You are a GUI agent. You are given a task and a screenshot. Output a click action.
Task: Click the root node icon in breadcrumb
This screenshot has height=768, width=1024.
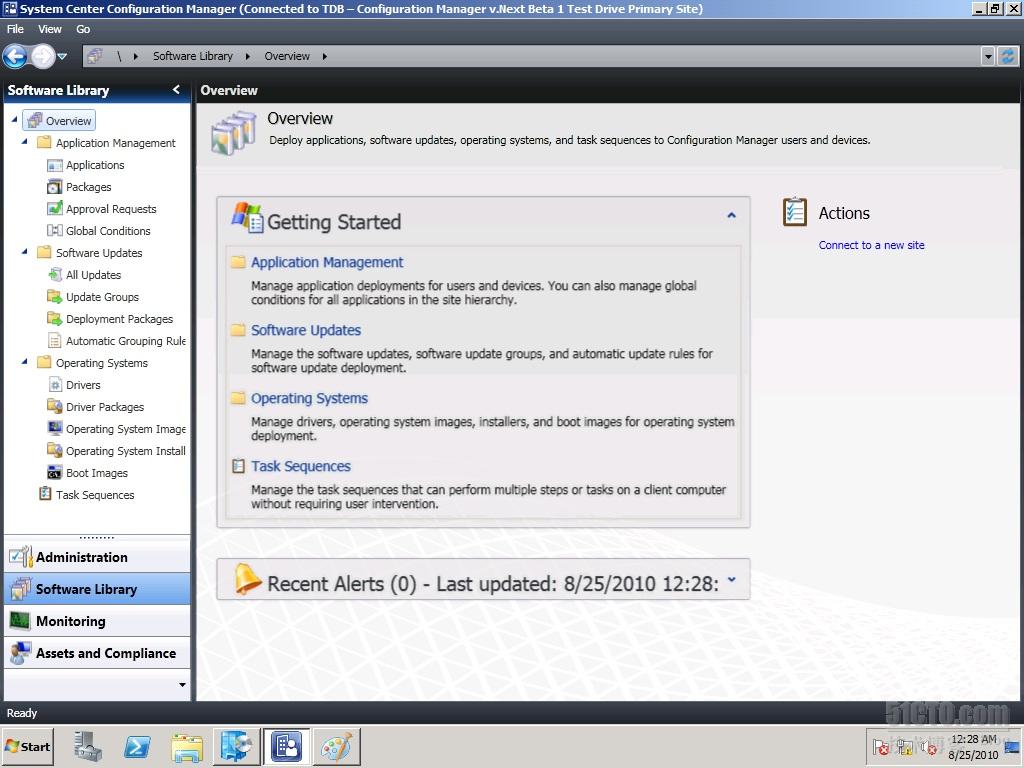click(x=95, y=56)
